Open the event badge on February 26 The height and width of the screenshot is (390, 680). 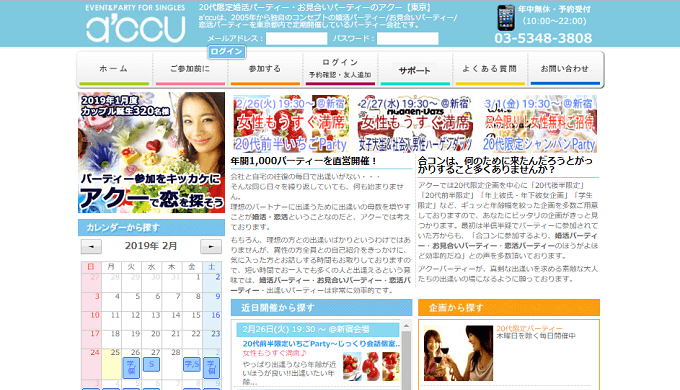click(x=131, y=367)
